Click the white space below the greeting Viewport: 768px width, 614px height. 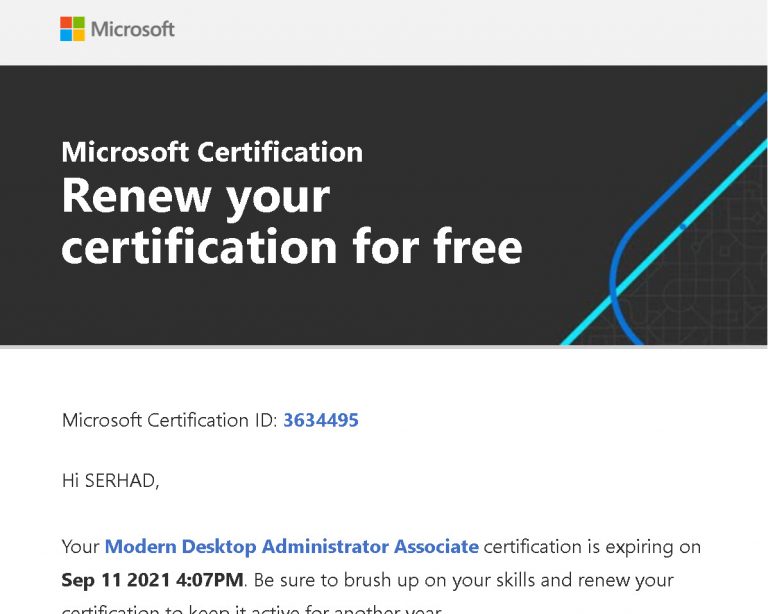(400, 512)
